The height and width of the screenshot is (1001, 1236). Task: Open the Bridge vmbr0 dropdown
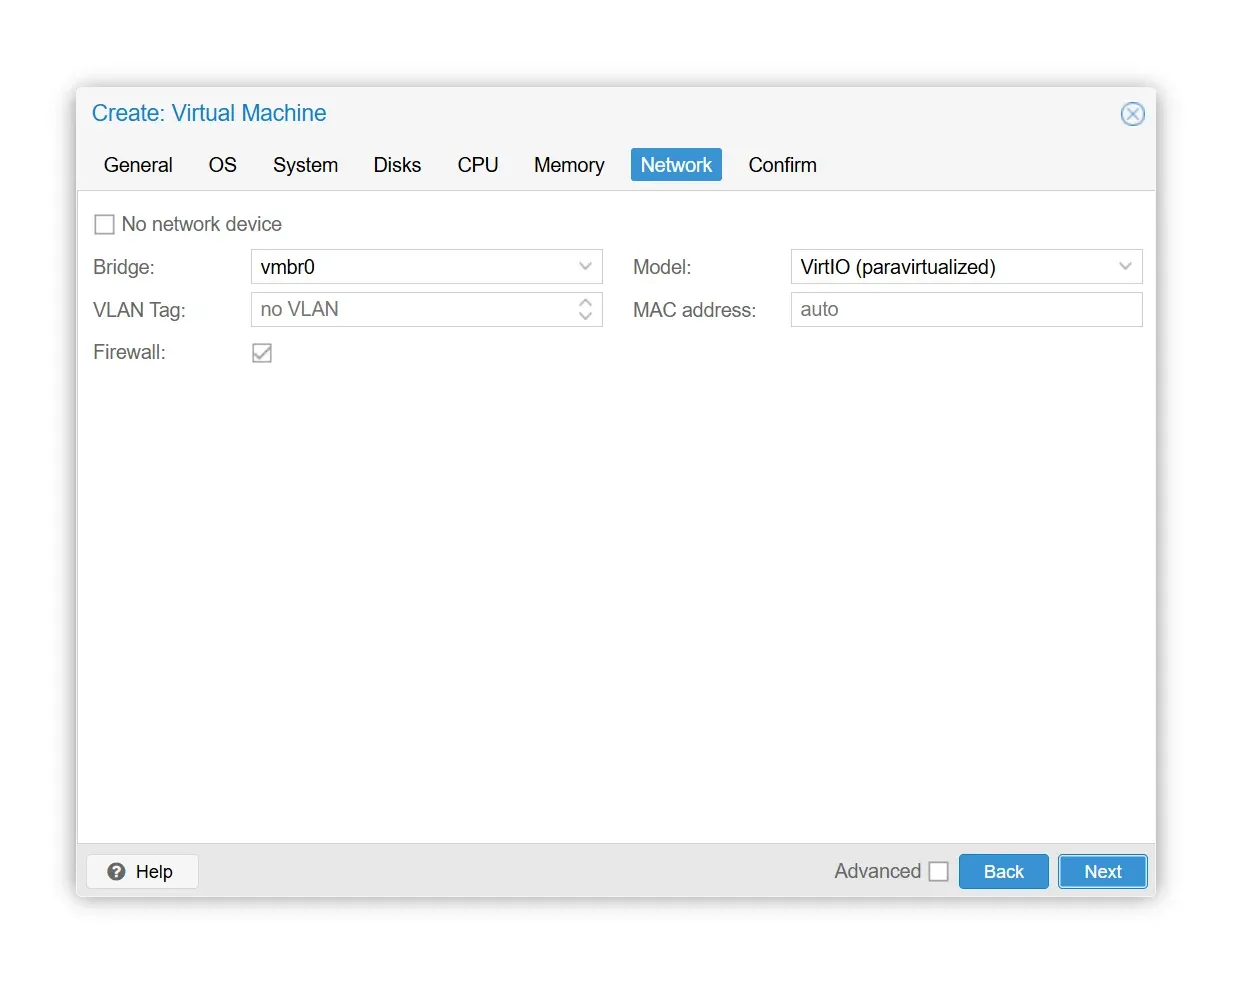tap(585, 267)
